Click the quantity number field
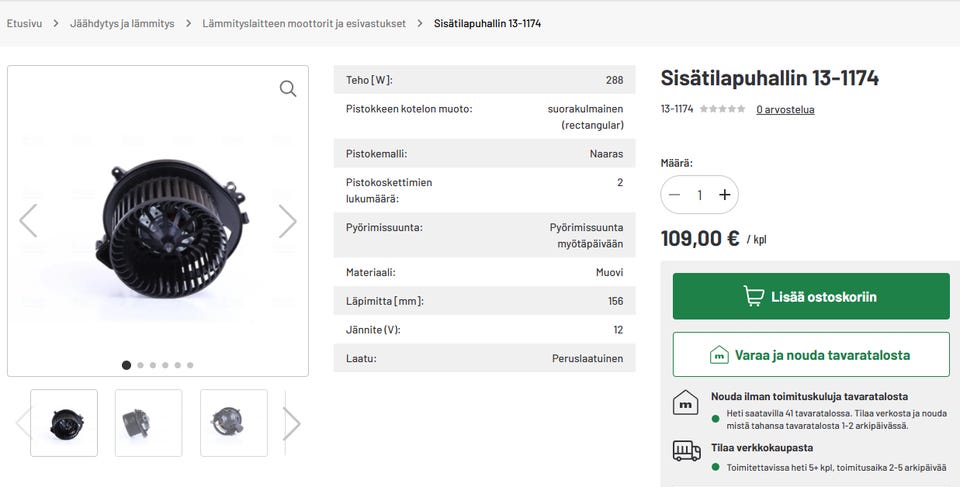 pos(700,195)
